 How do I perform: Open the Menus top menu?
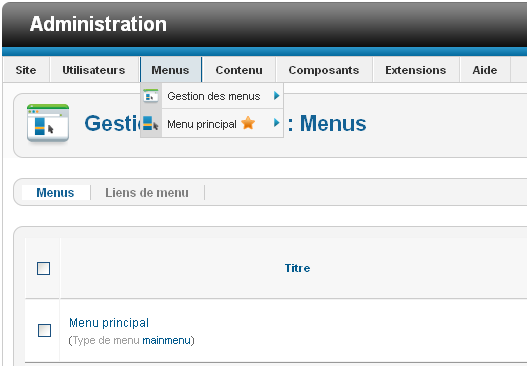click(x=170, y=70)
